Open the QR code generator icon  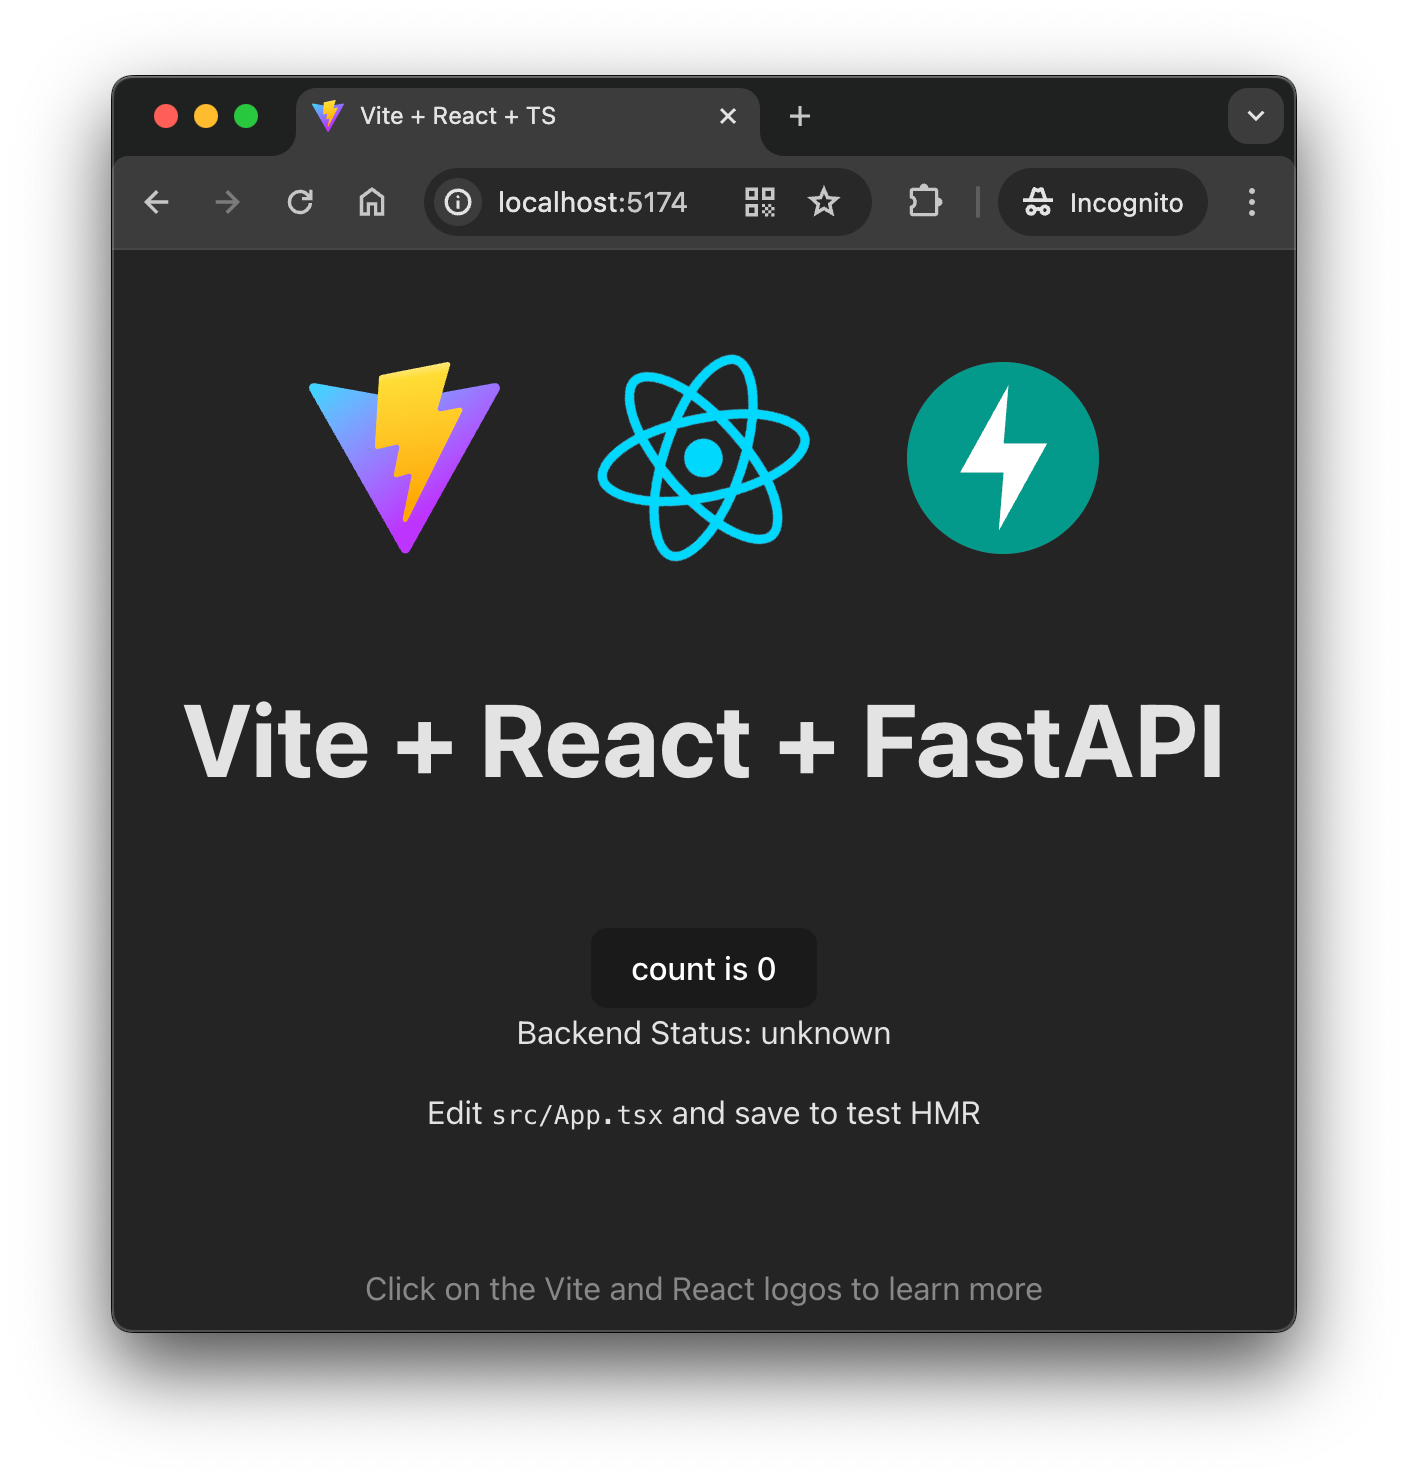760,202
